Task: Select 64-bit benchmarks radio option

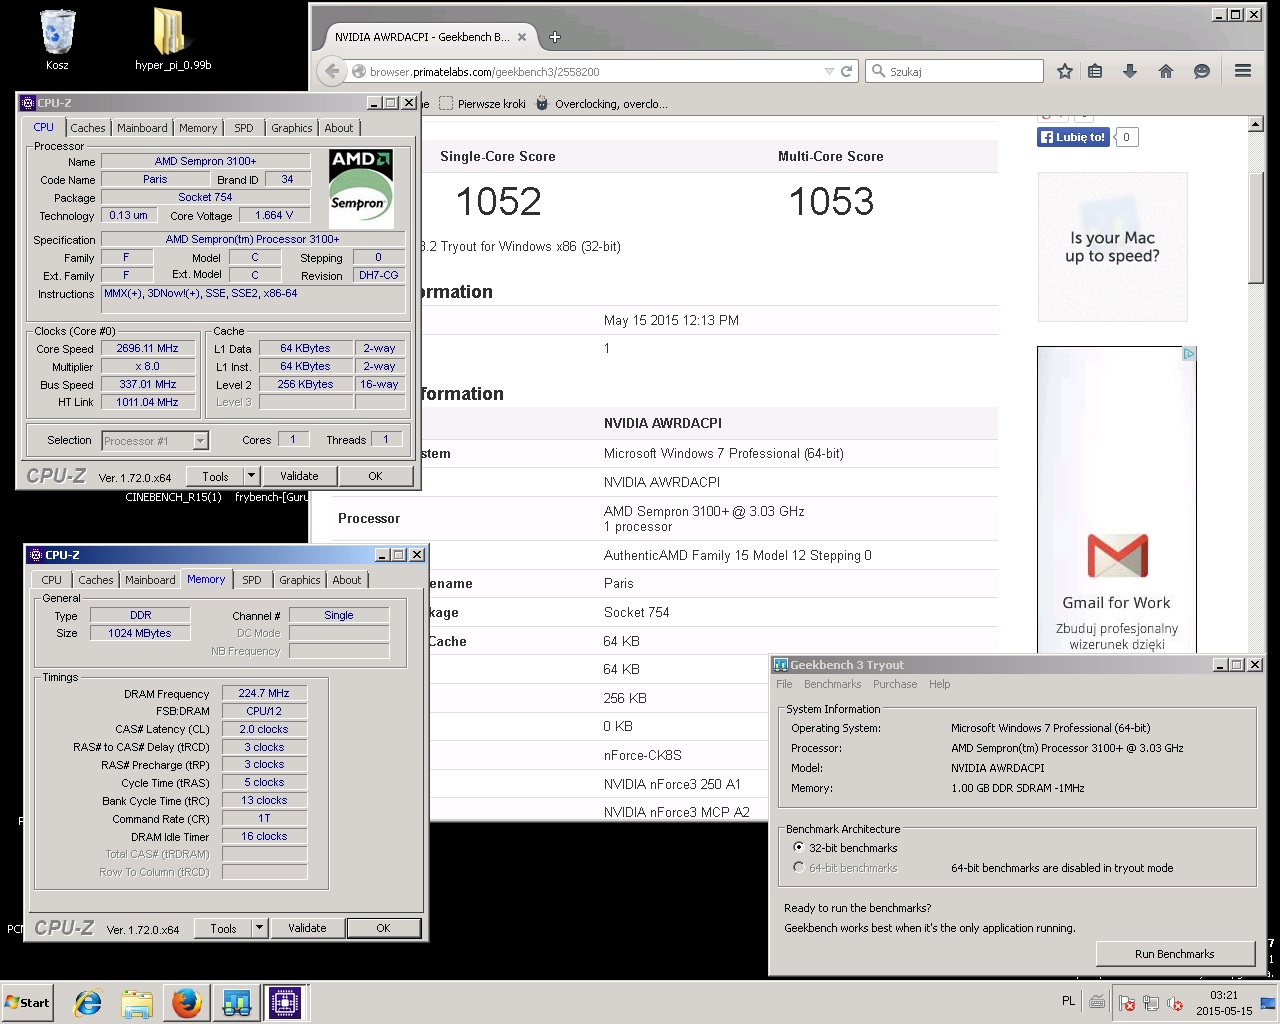Action: (x=798, y=867)
